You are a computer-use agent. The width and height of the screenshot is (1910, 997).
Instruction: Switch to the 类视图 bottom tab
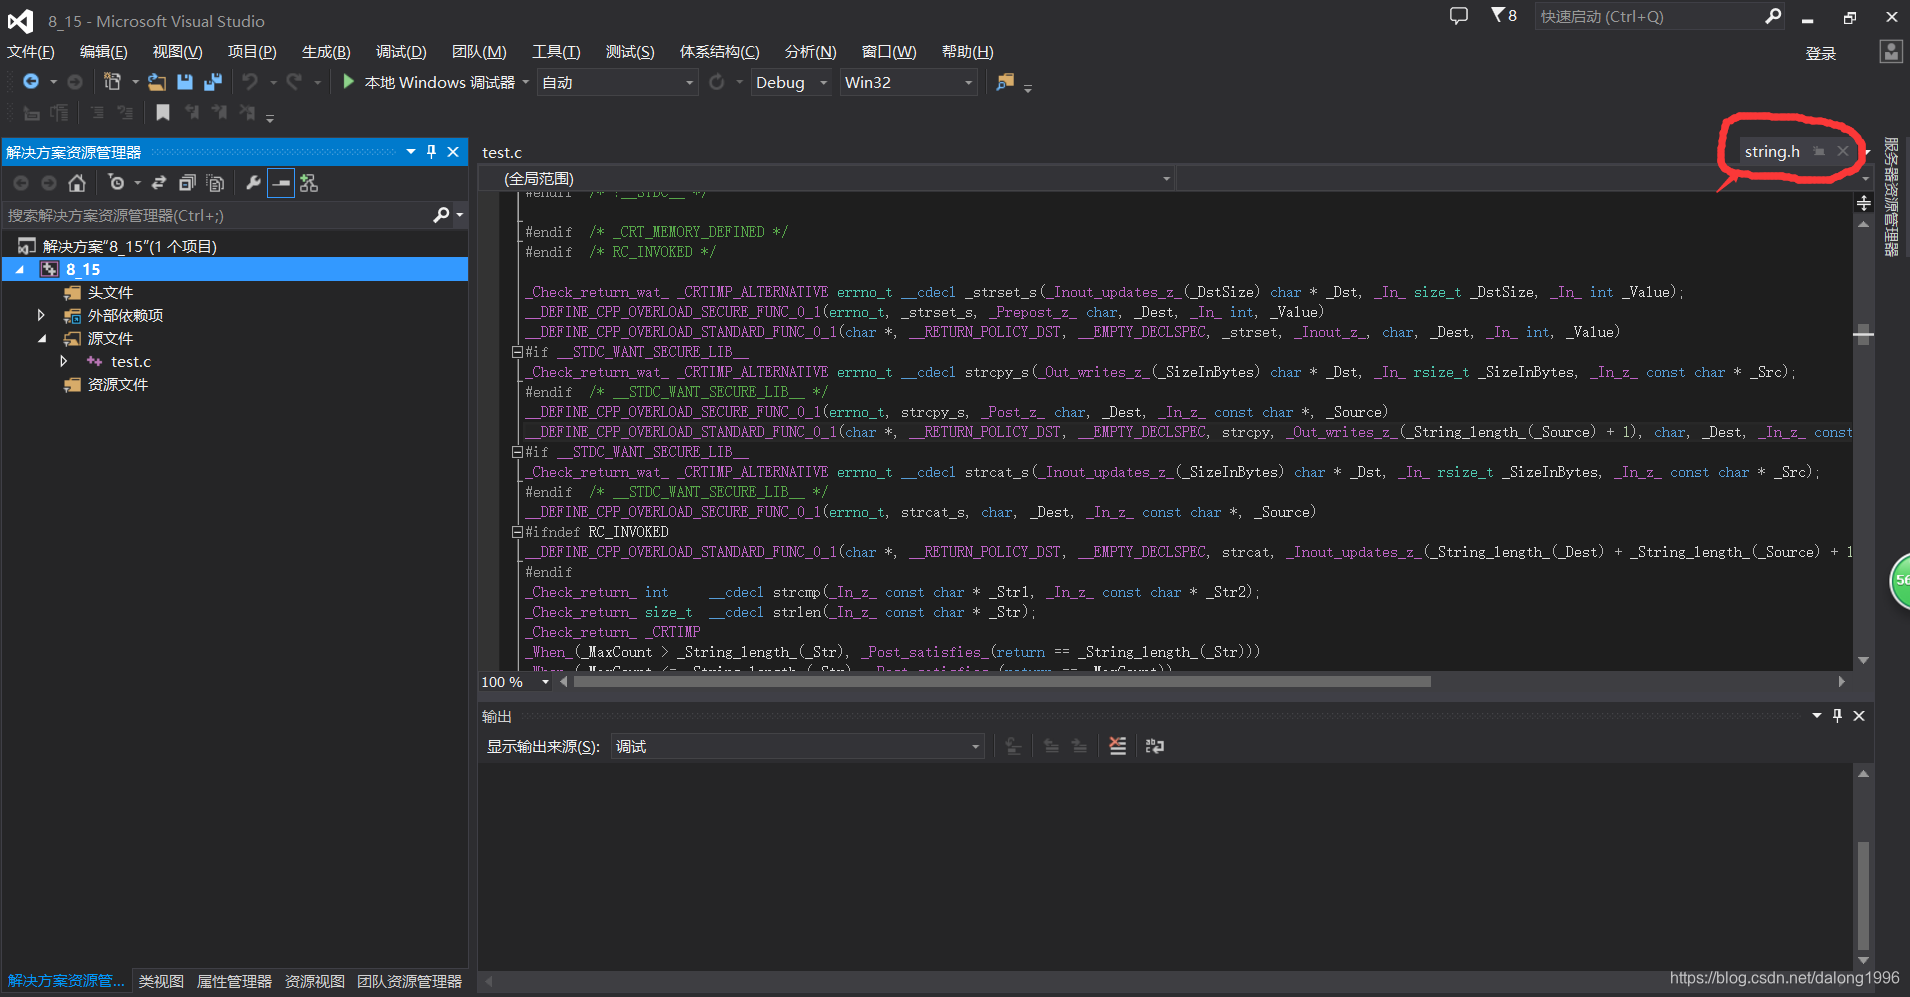coord(161,981)
